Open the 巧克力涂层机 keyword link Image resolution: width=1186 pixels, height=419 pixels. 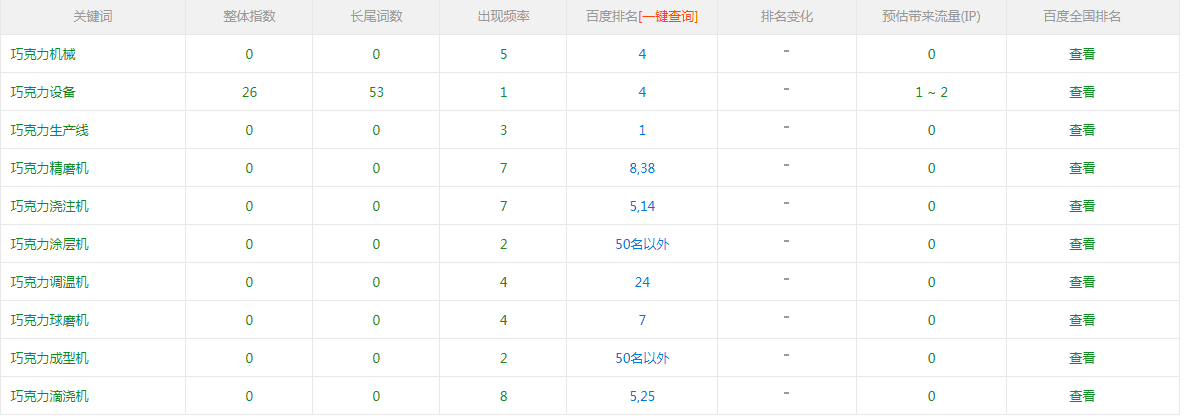[x=50, y=244]
